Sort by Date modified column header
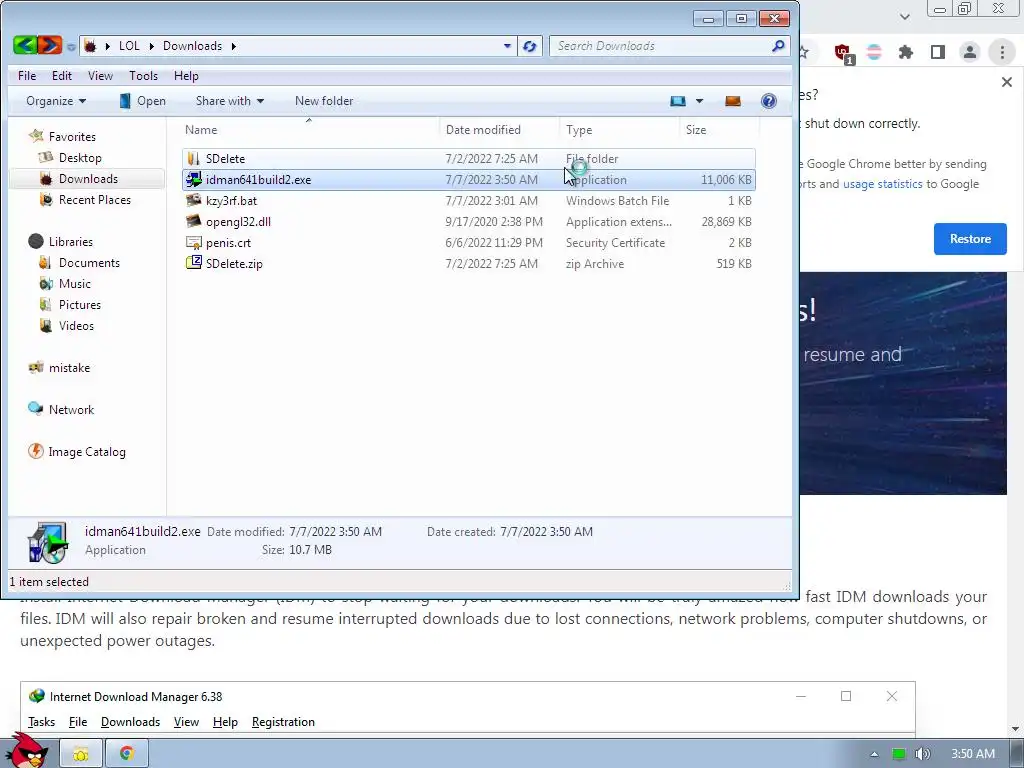 tap(483, 129)
